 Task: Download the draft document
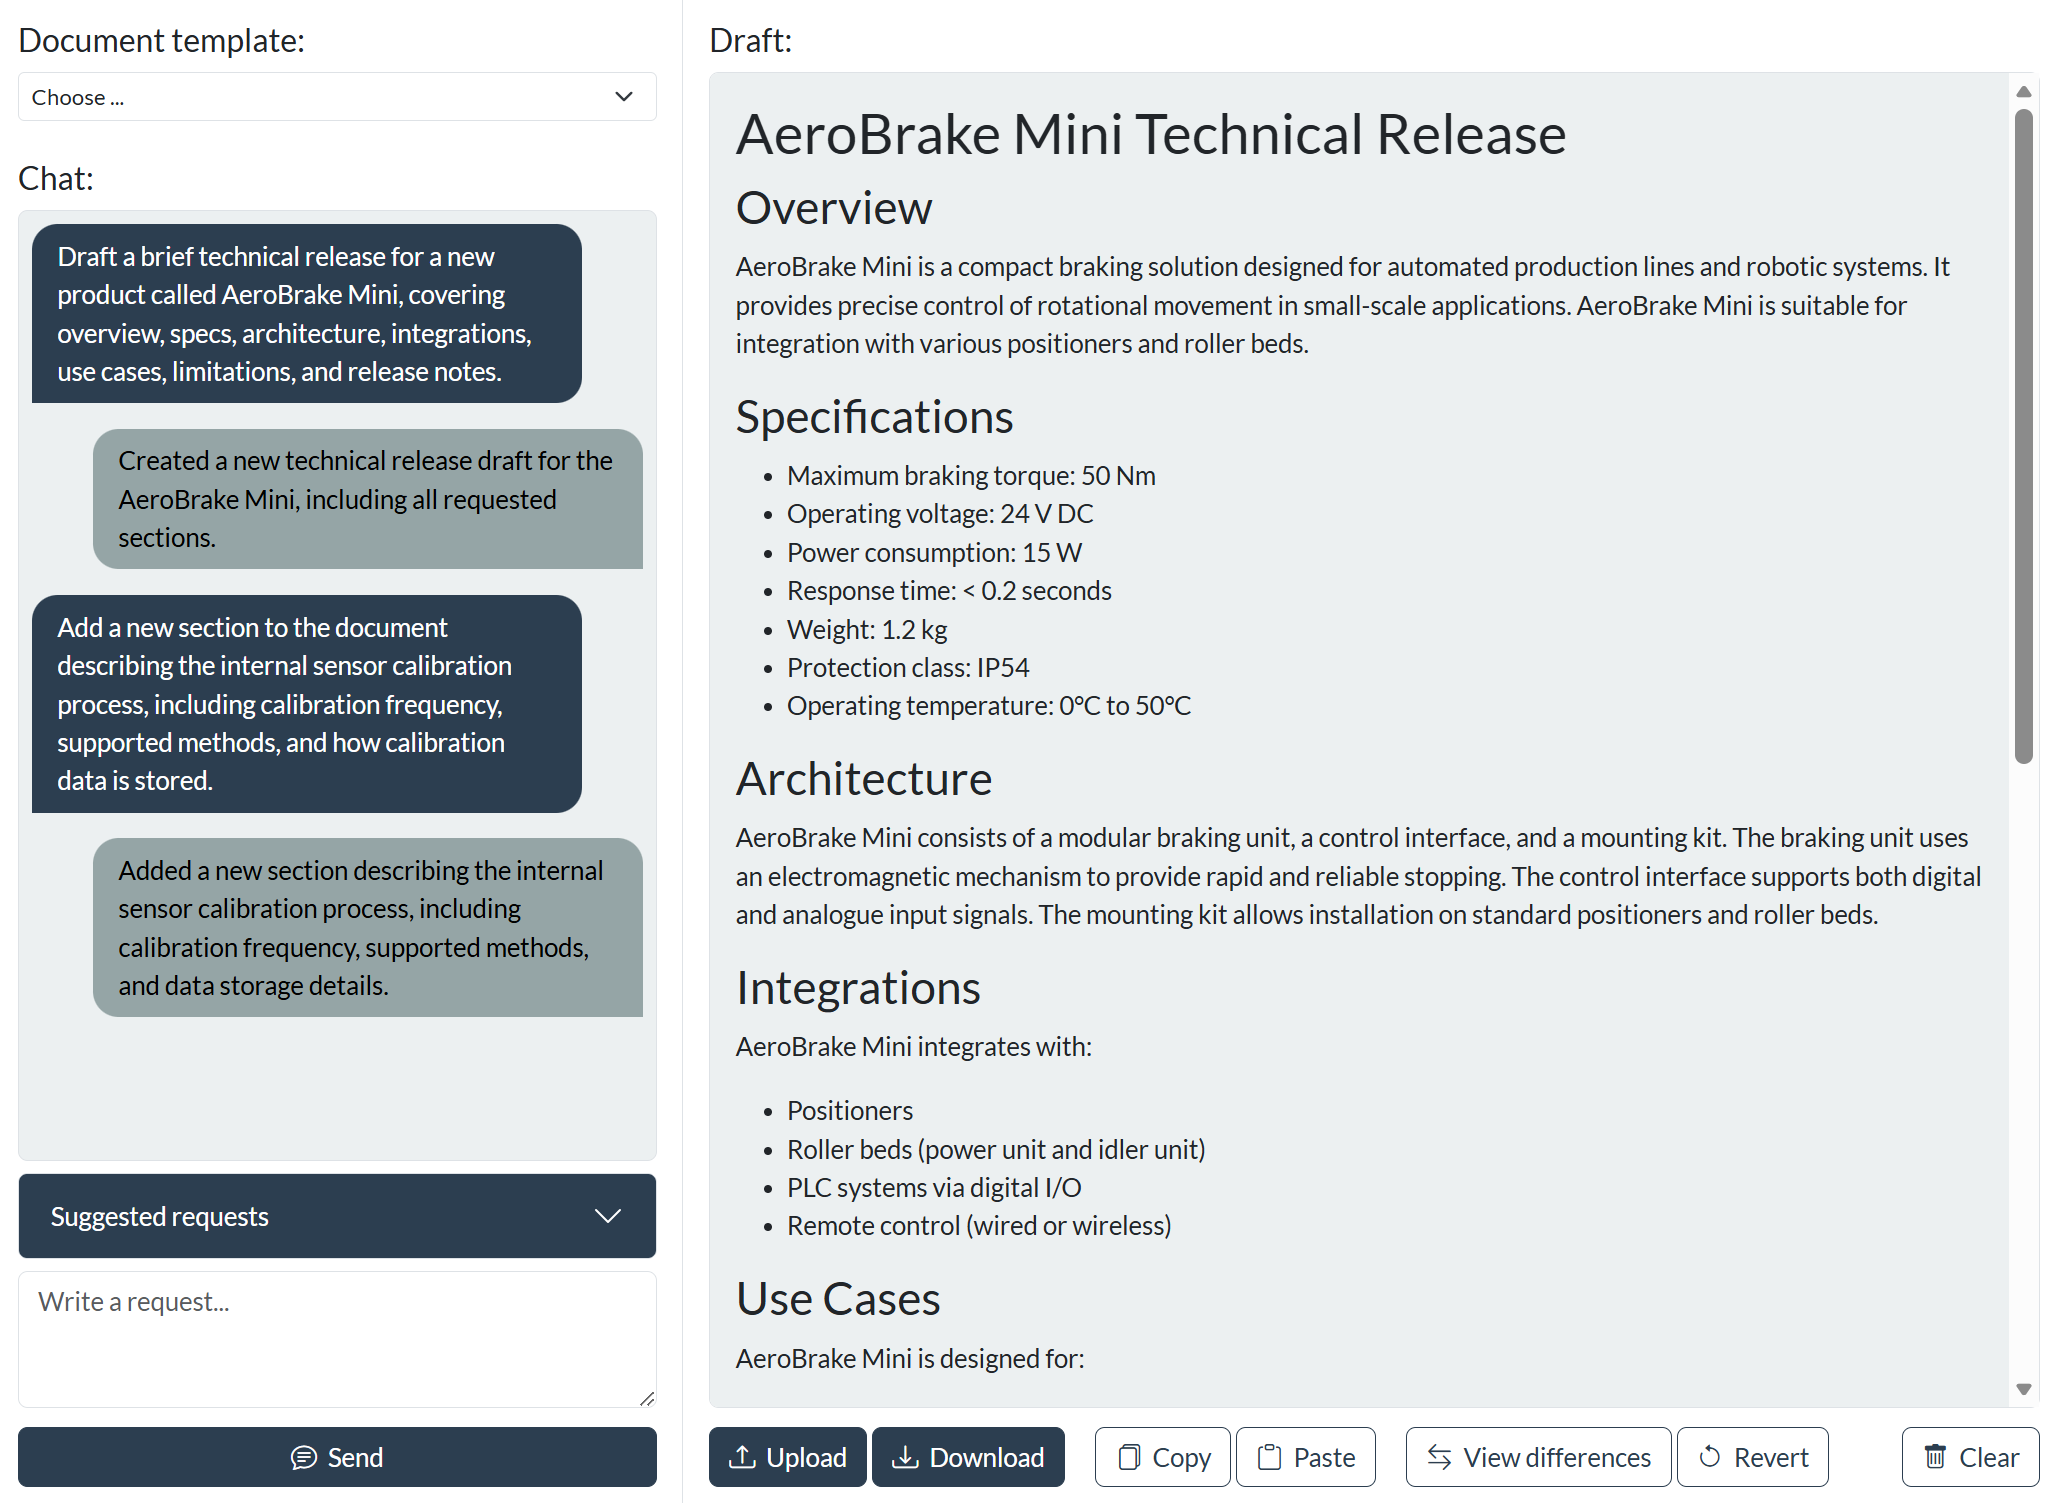(967, 1457)
